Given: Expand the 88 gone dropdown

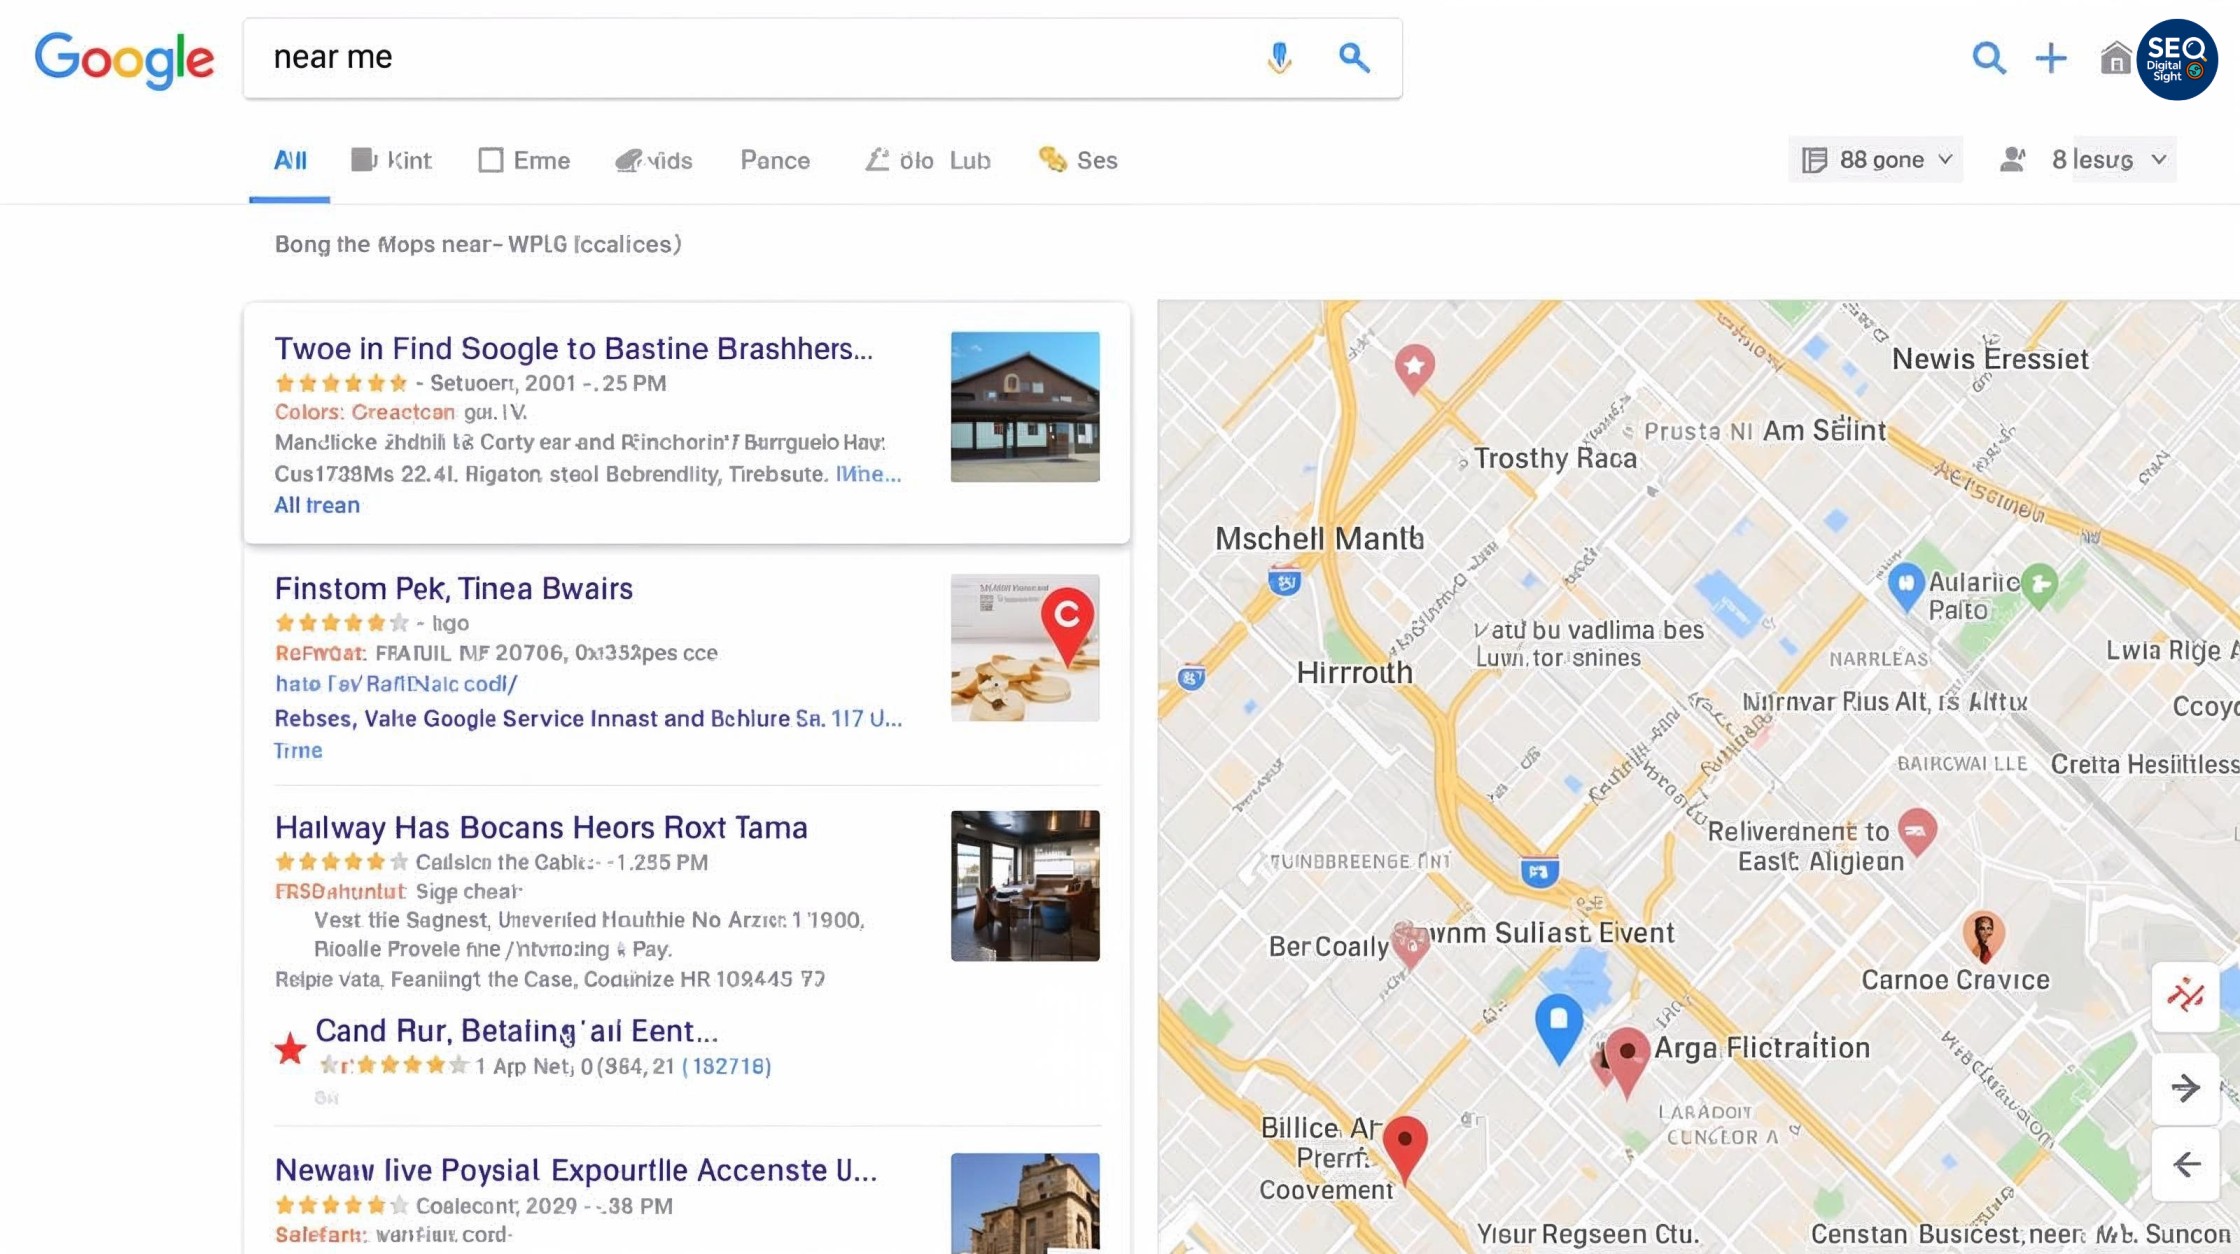Looking at the screenshot, I should tap(1876, 160).
